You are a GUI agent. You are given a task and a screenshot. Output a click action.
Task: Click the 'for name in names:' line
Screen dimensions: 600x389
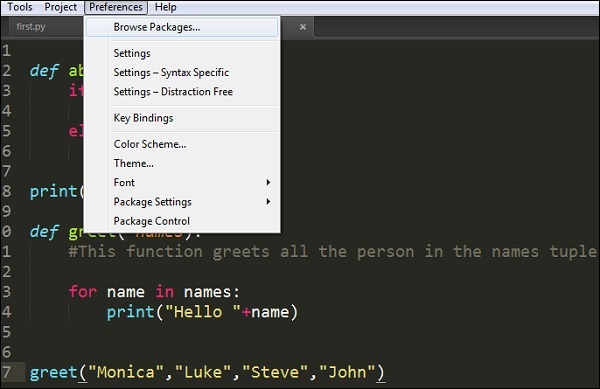tap(154, 292)
